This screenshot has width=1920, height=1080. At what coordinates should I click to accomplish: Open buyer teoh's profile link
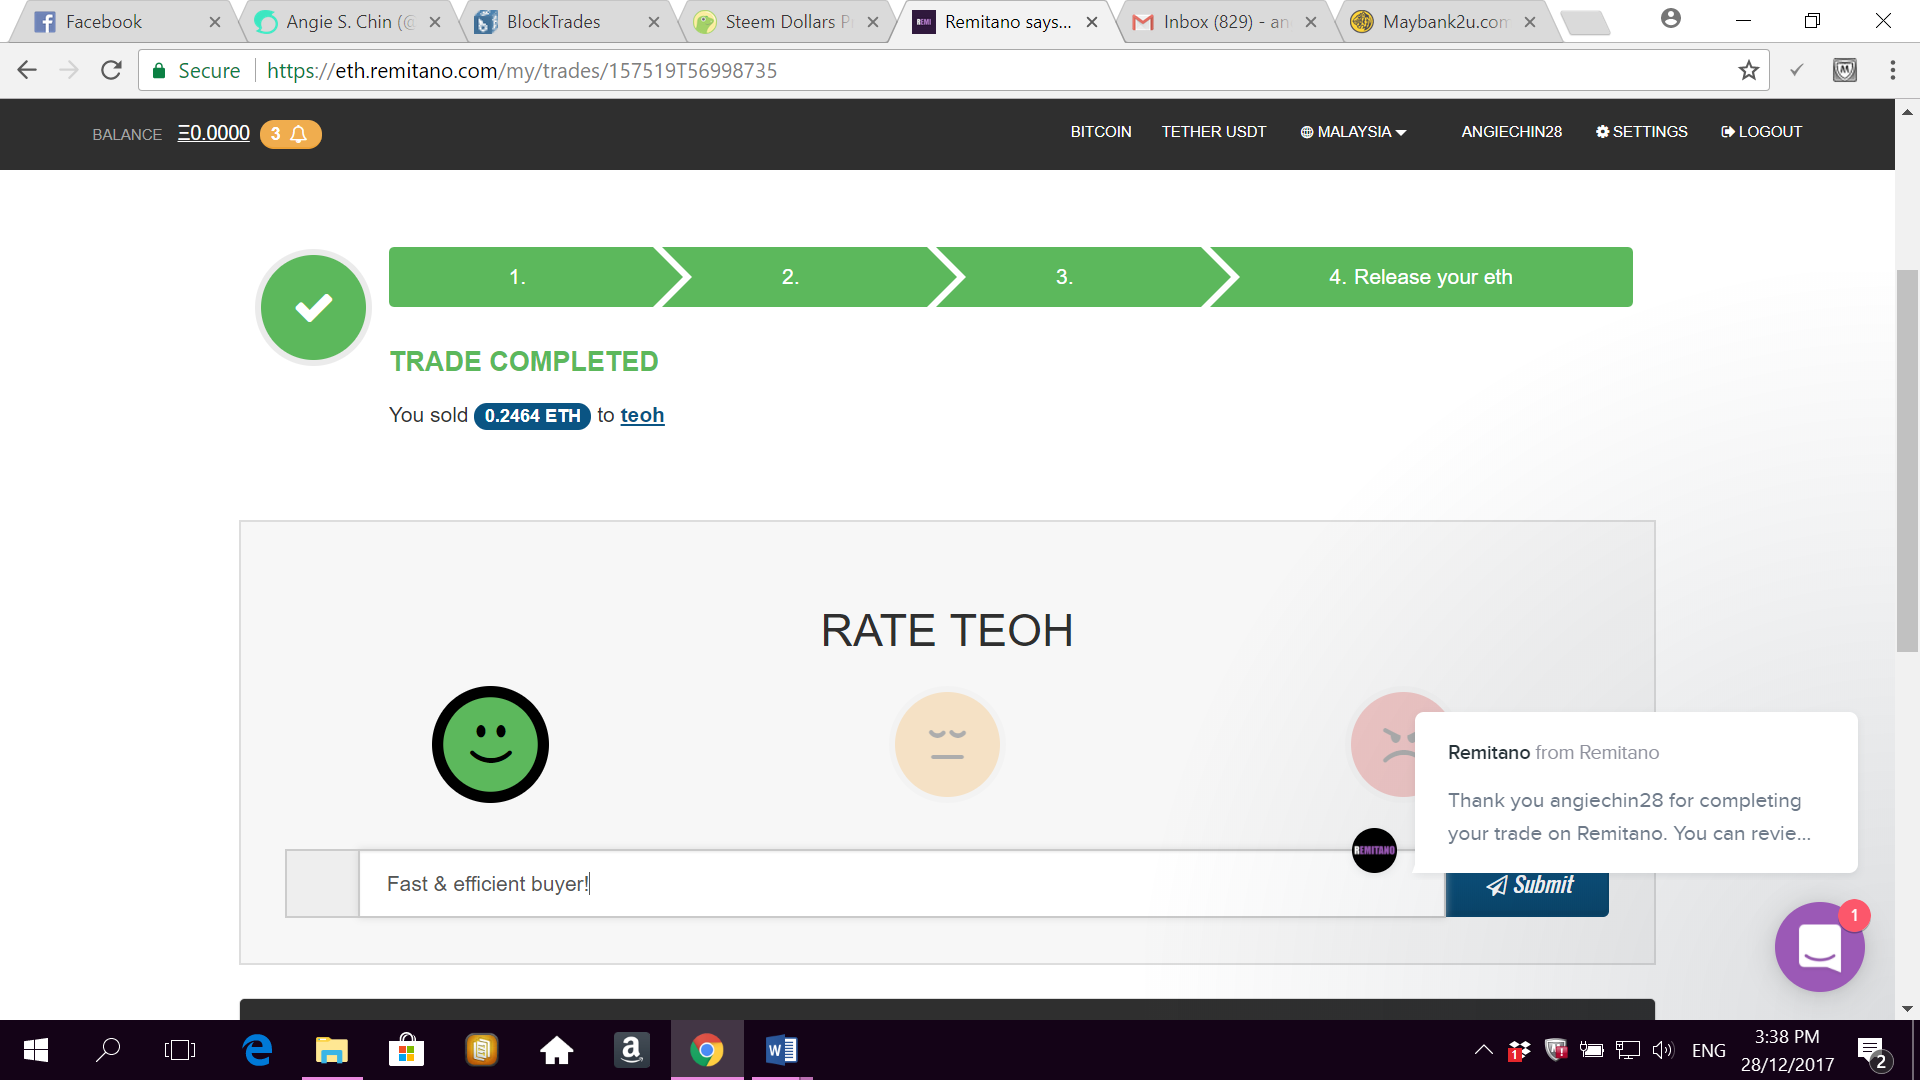642,415
